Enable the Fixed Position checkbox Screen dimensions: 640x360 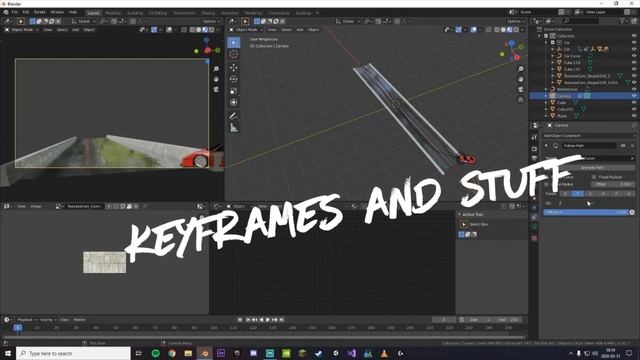(594, 177)
